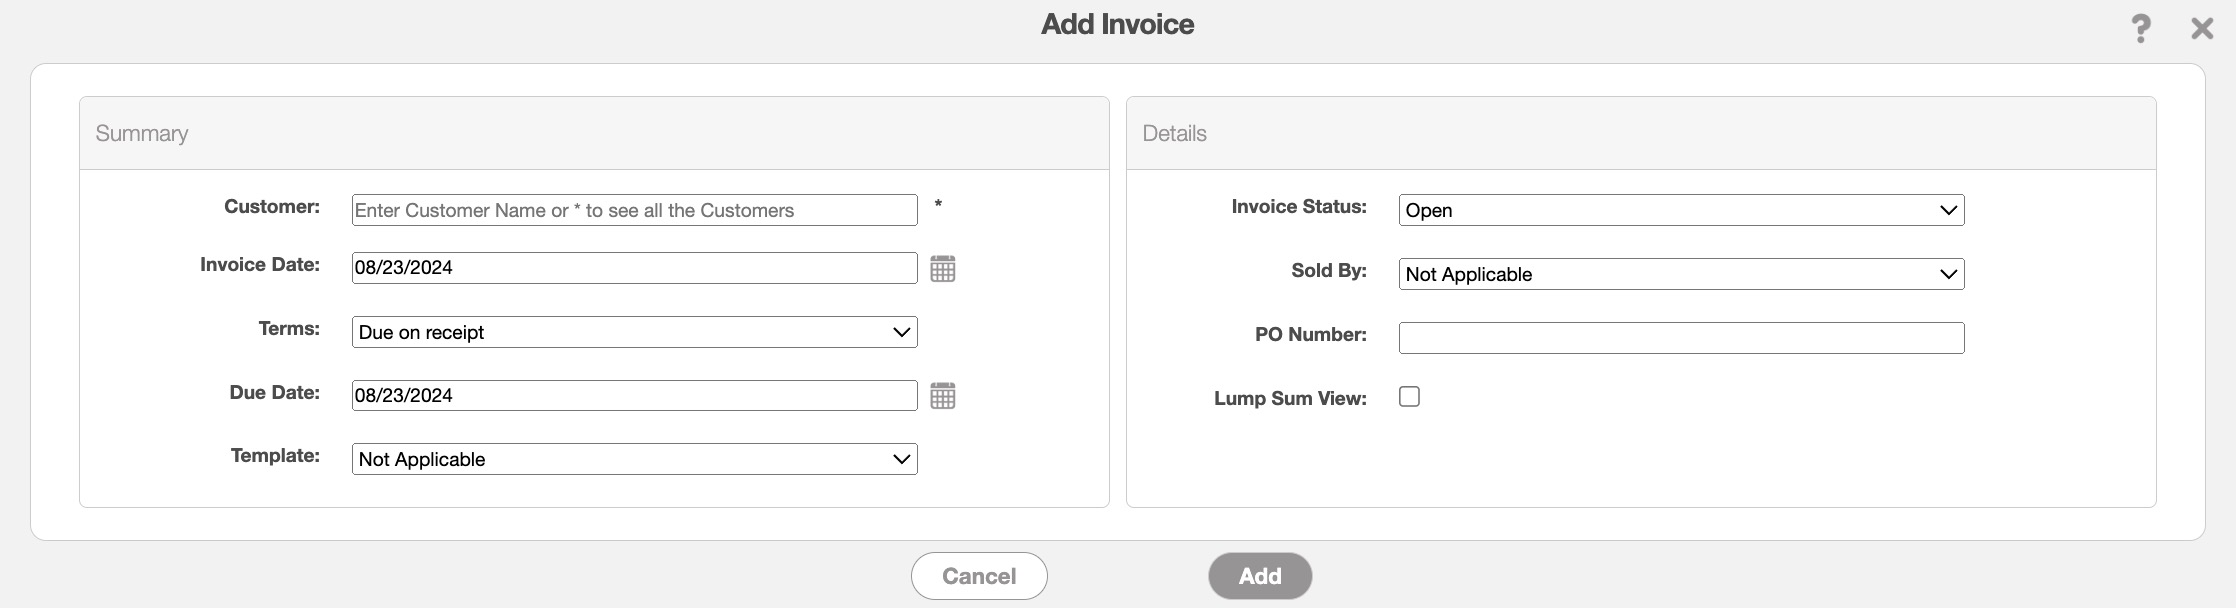Viewport: 2236px width, 608px height.
Task: Click the Customer name input field
Action: click(x=634, y=210)
